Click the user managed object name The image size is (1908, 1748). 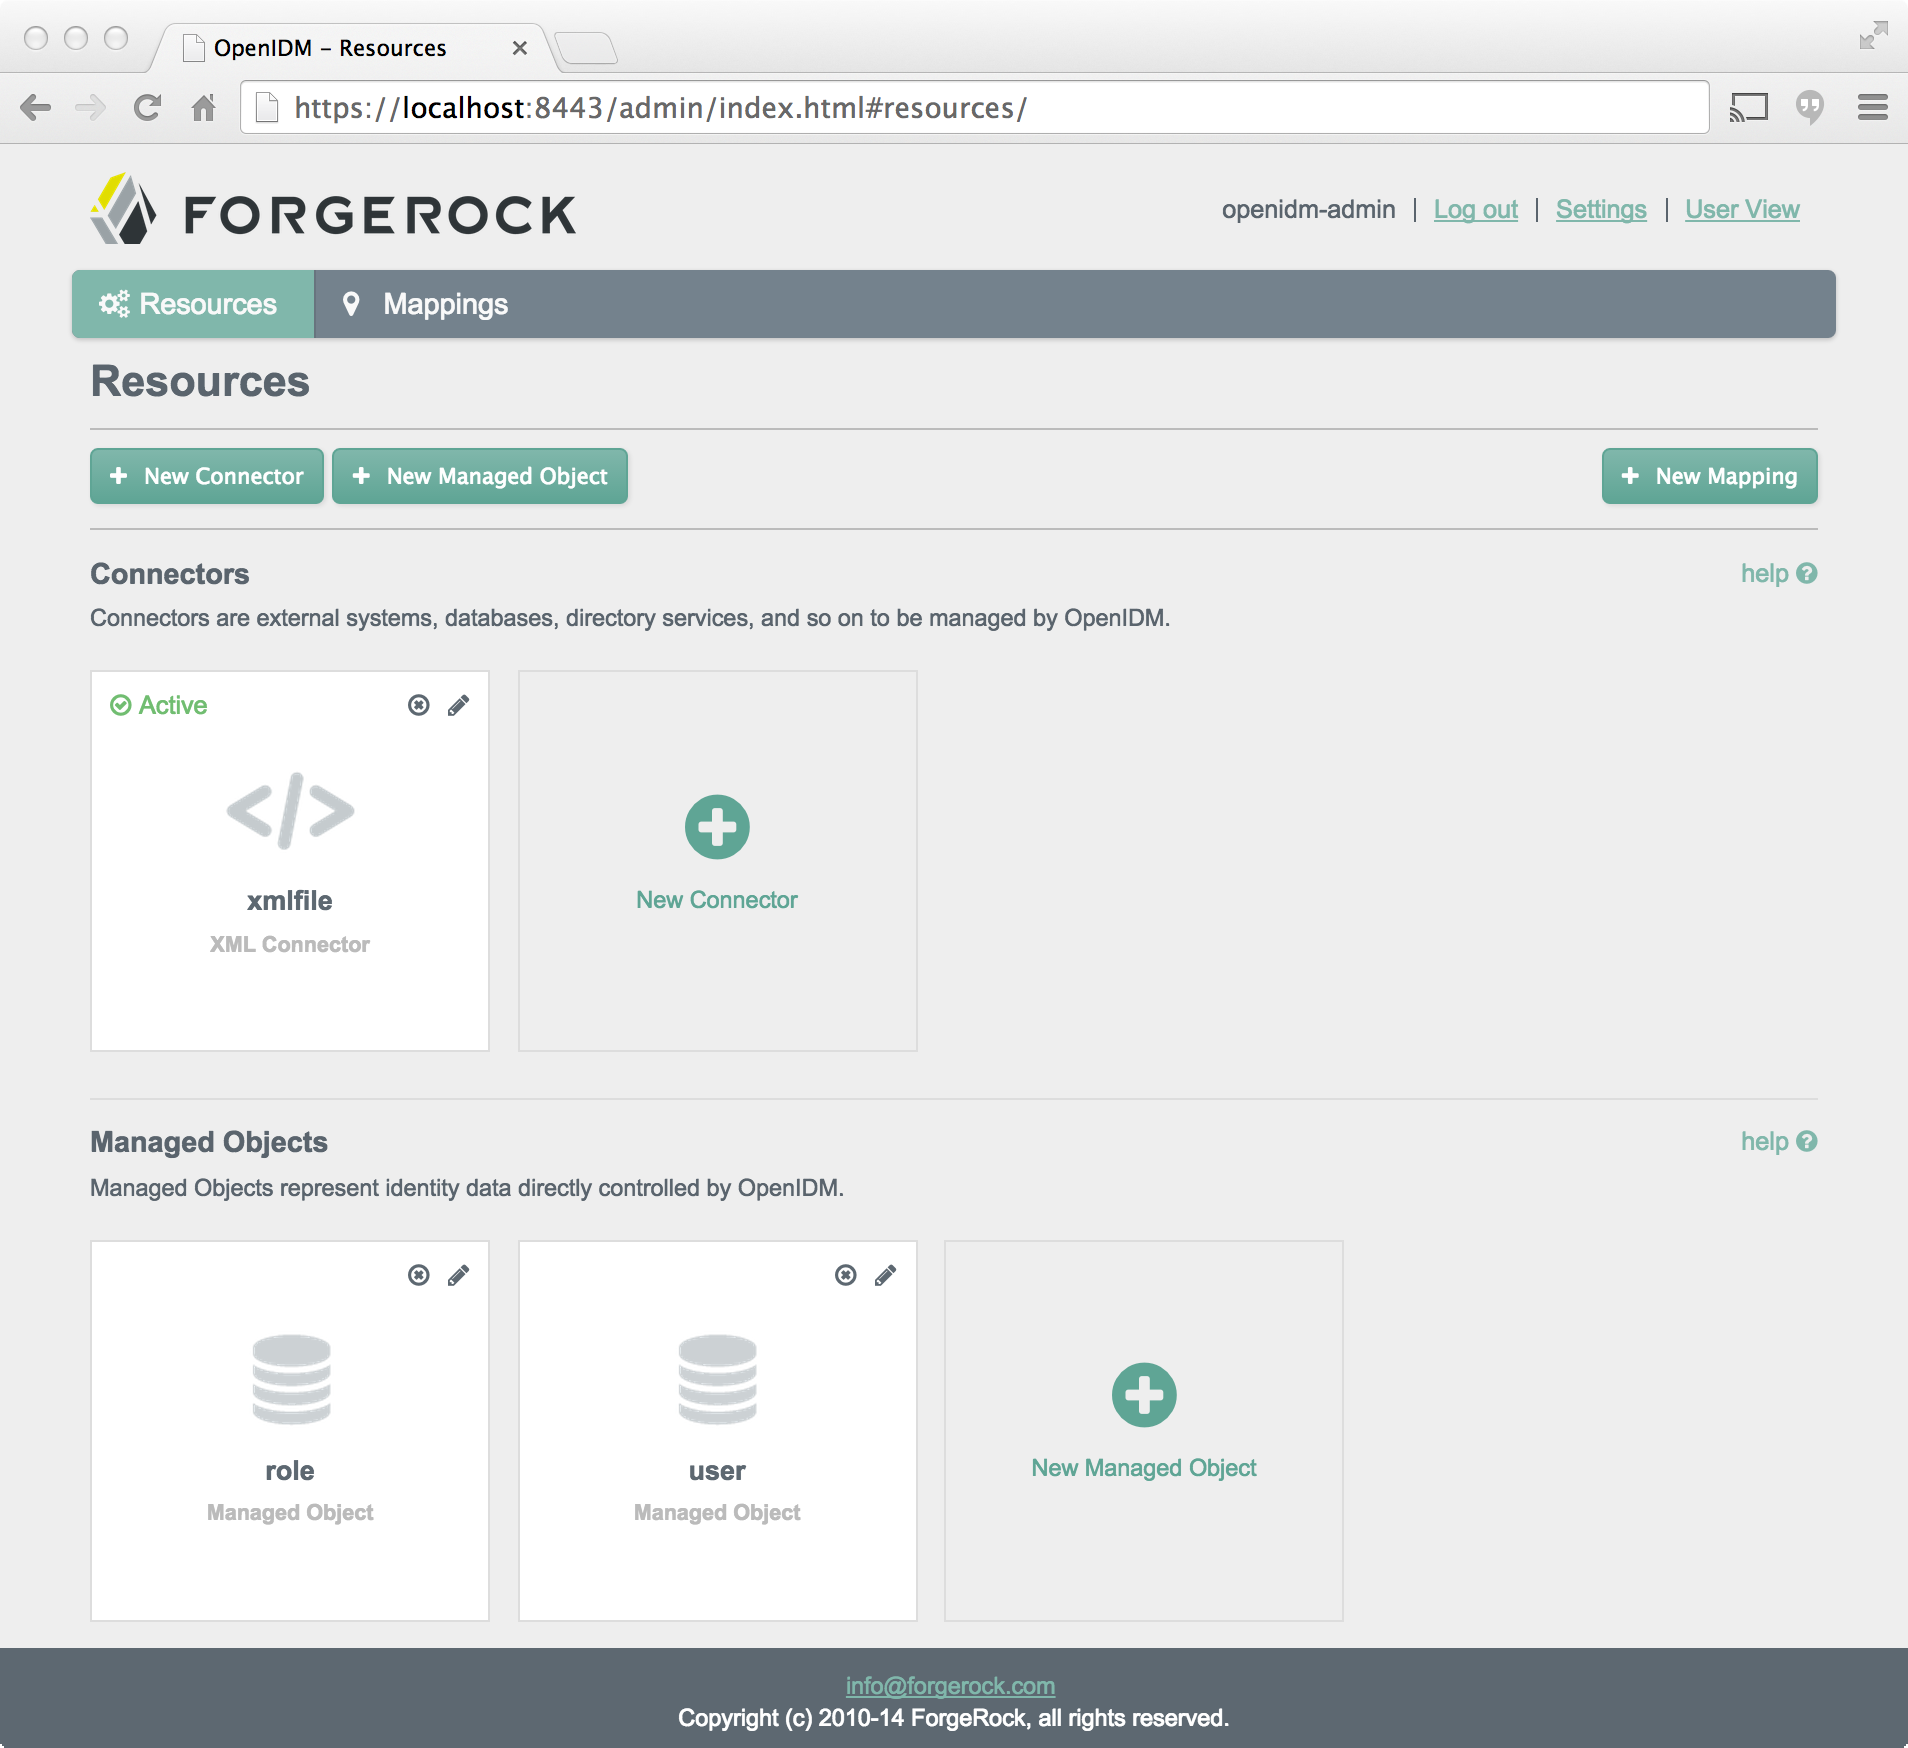(717, 1470)
